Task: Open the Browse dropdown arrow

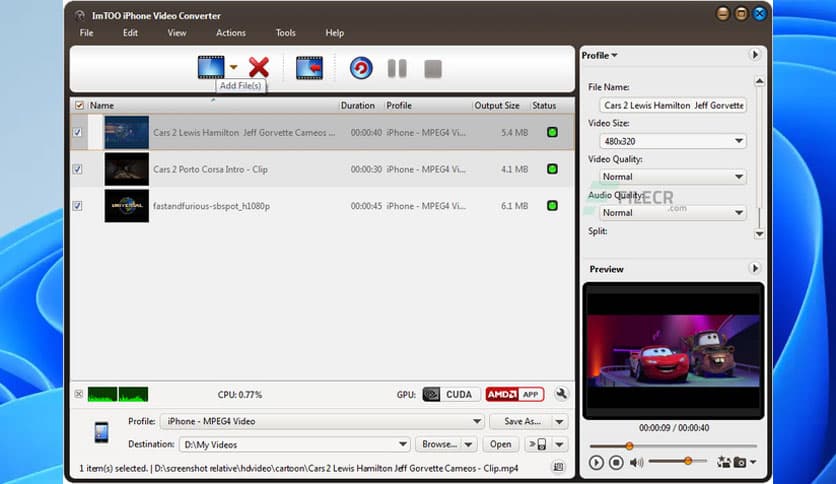Action: tap(468, 444)
